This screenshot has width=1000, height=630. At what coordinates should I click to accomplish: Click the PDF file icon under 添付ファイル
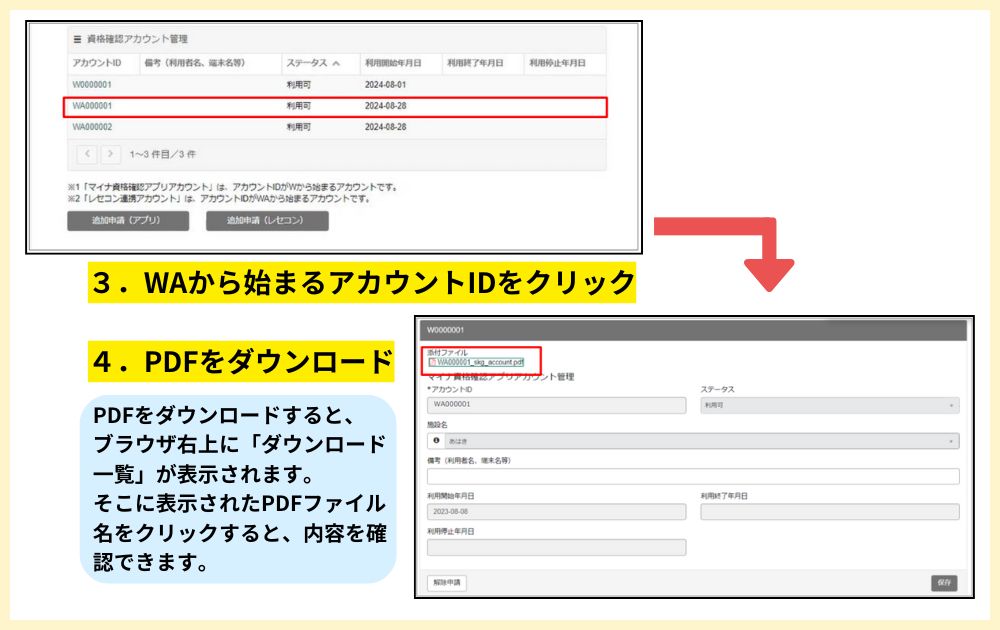(x=432, y=362)
